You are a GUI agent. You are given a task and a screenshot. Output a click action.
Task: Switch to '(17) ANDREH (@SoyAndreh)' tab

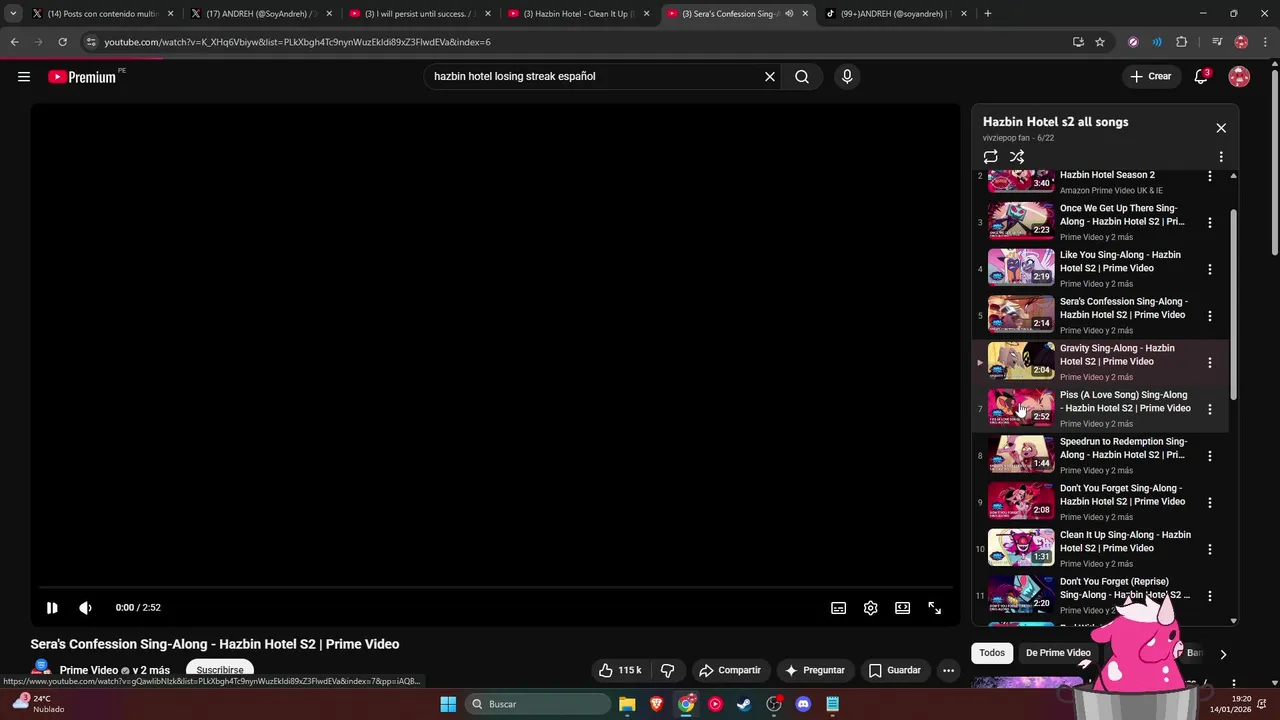coord(262,14)
